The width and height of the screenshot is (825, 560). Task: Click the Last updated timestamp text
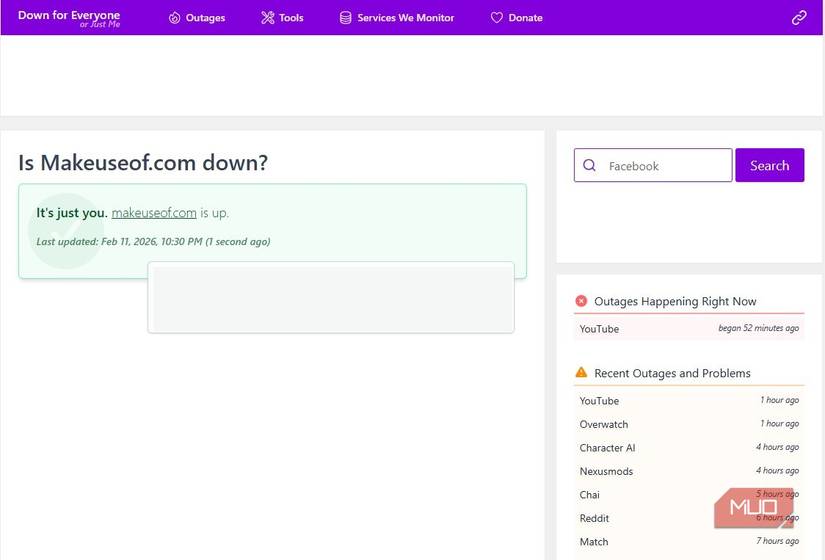click(153, 242)
